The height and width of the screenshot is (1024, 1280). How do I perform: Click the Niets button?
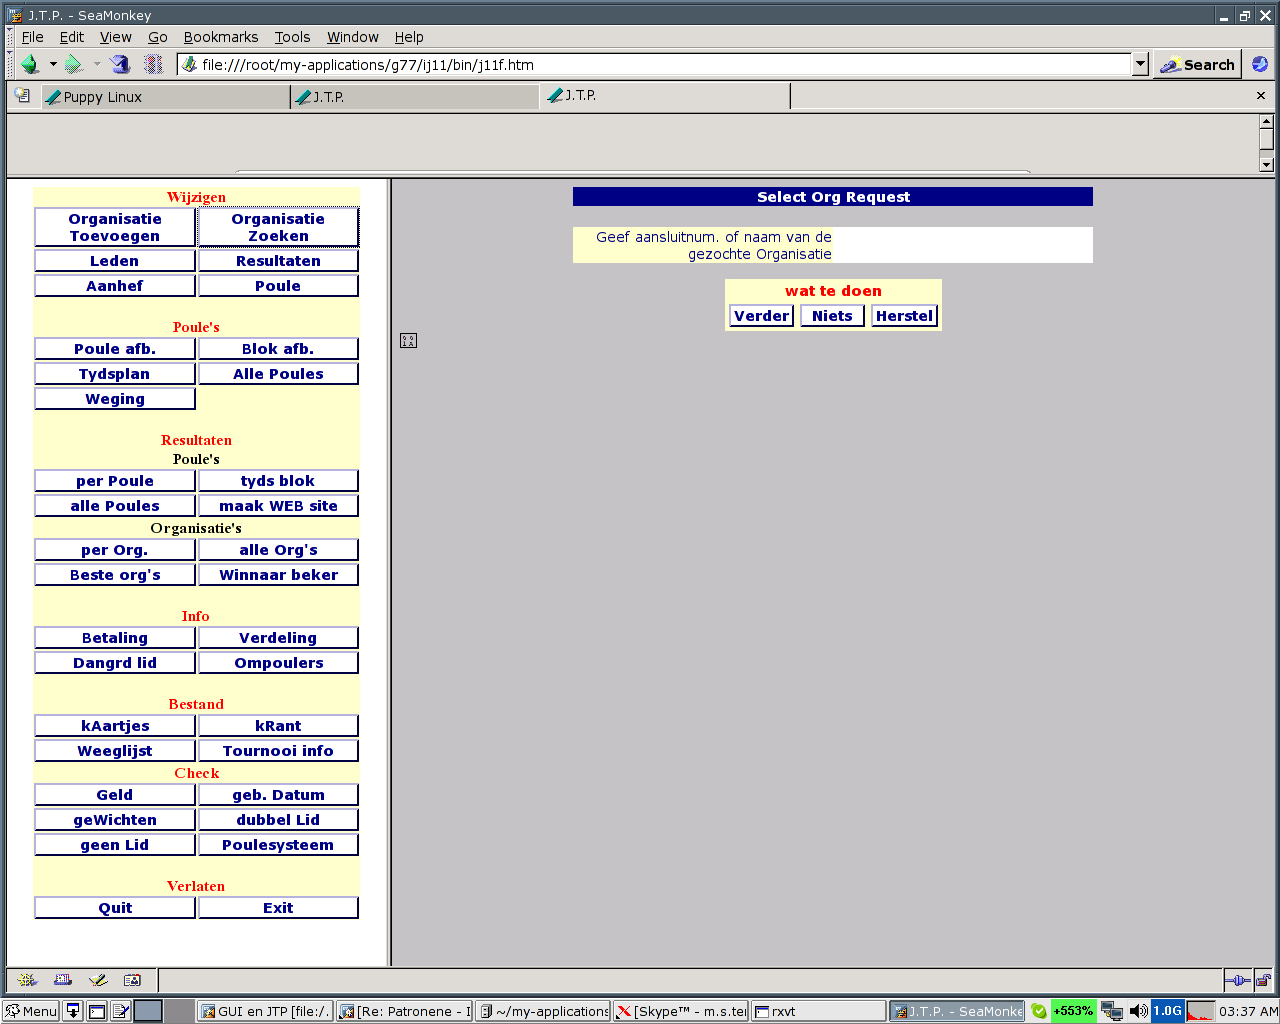point(832,316)
